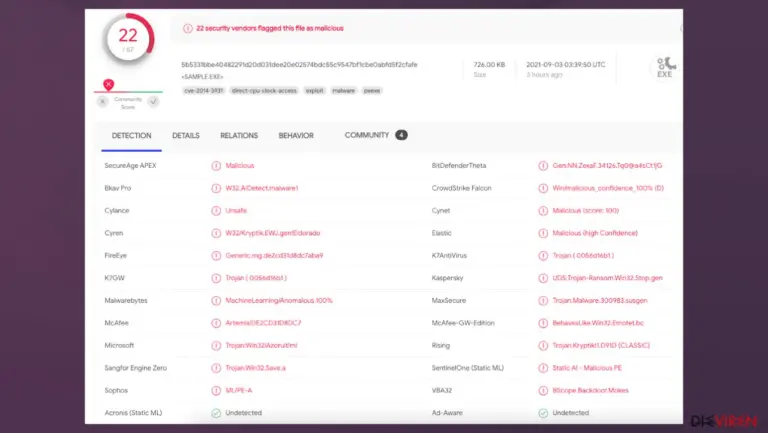
Task: Select the peexe tag
Action: pyautogui.click(x=372, y=91)
